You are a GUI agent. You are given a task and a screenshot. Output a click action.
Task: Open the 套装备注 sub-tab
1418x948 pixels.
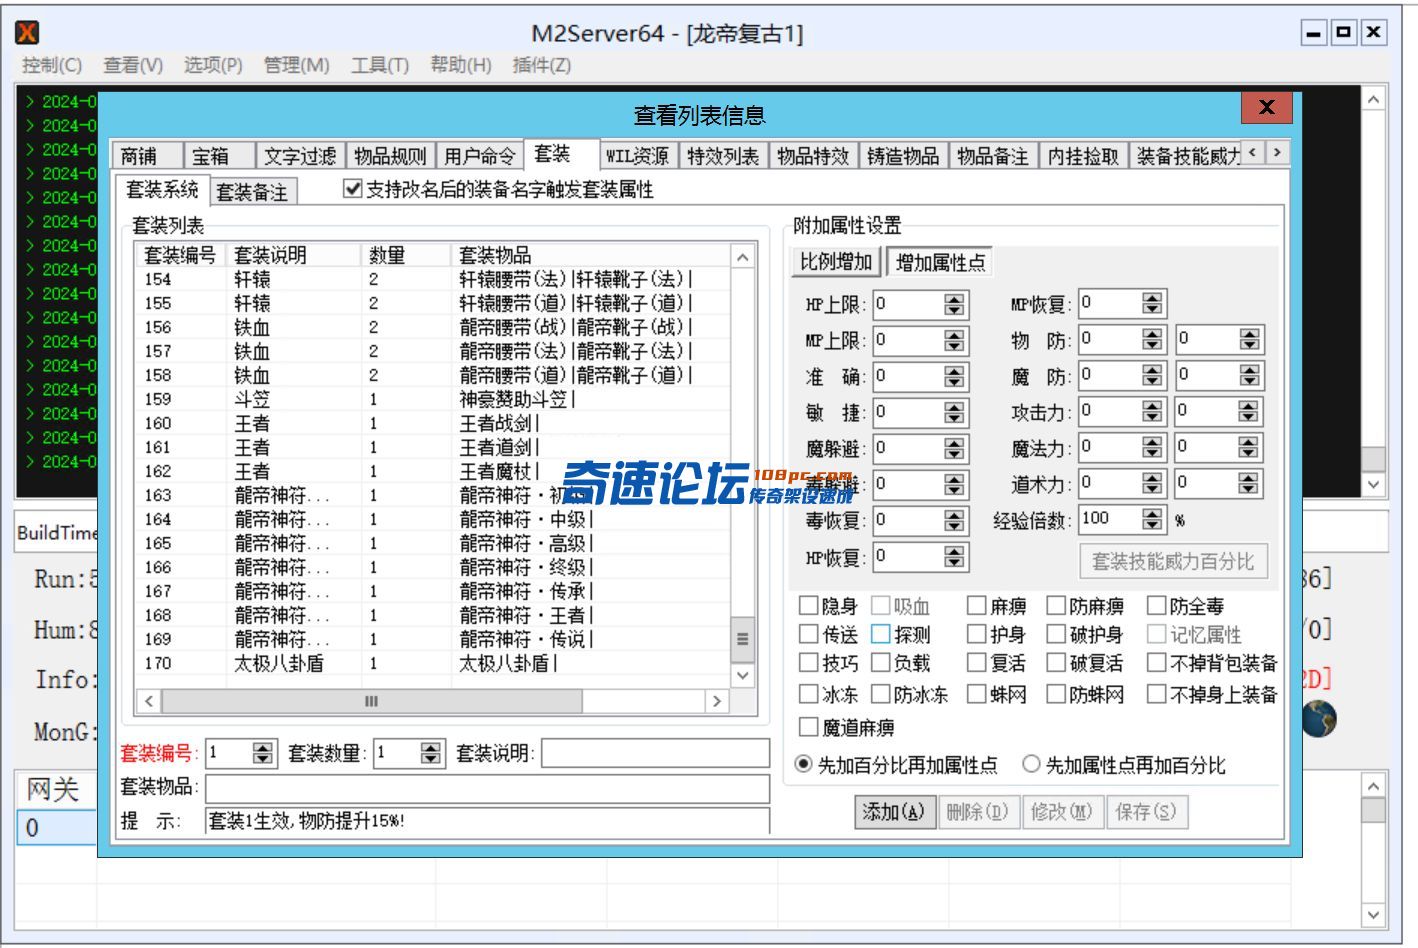(253, 192)
